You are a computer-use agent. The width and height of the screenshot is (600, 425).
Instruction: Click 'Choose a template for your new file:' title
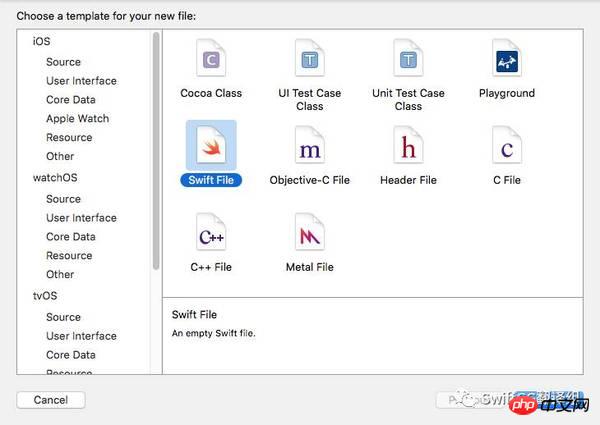click(x=106, y=16)
